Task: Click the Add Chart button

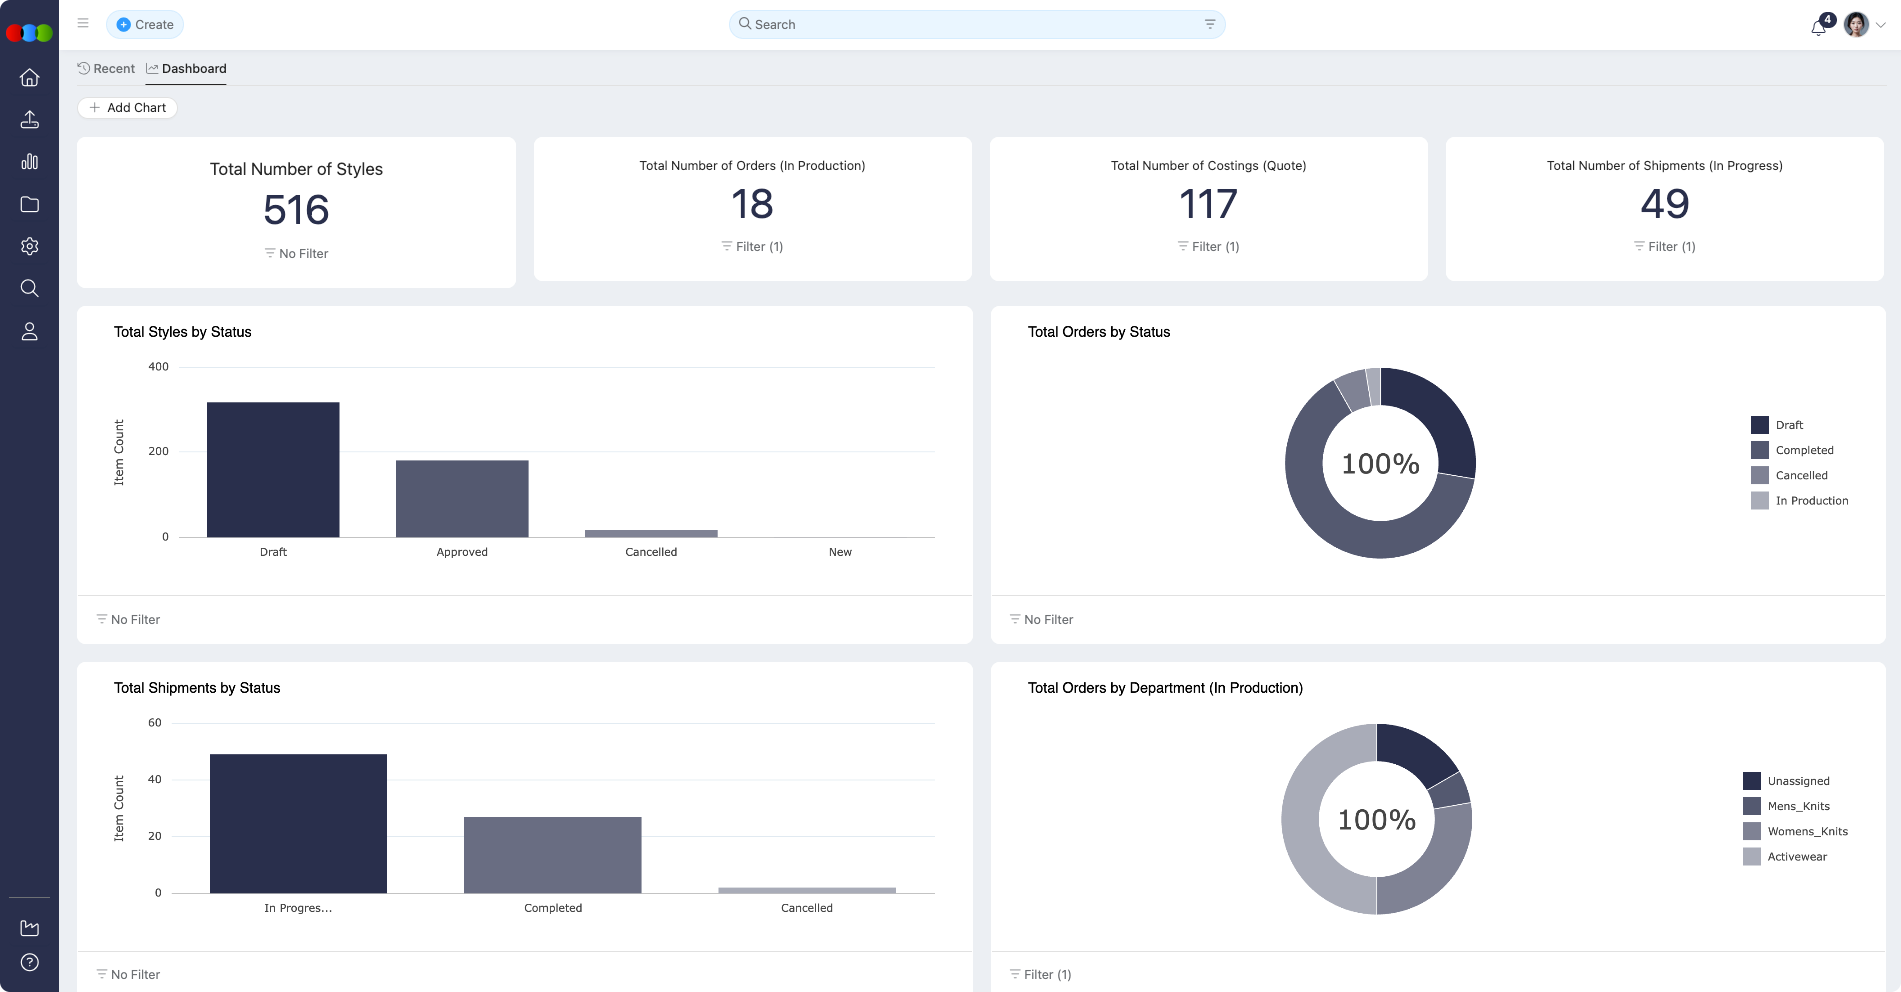Action: 128,108
